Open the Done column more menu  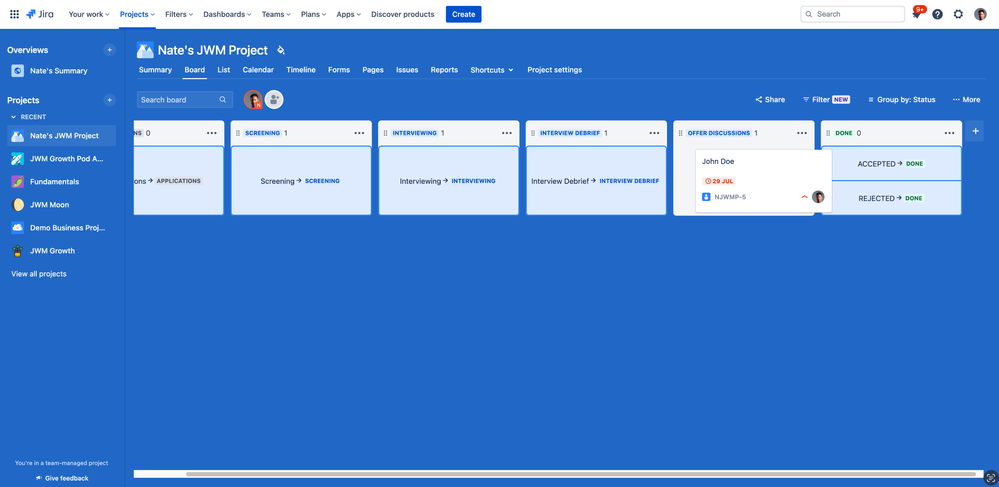click(x=949, y=133)
